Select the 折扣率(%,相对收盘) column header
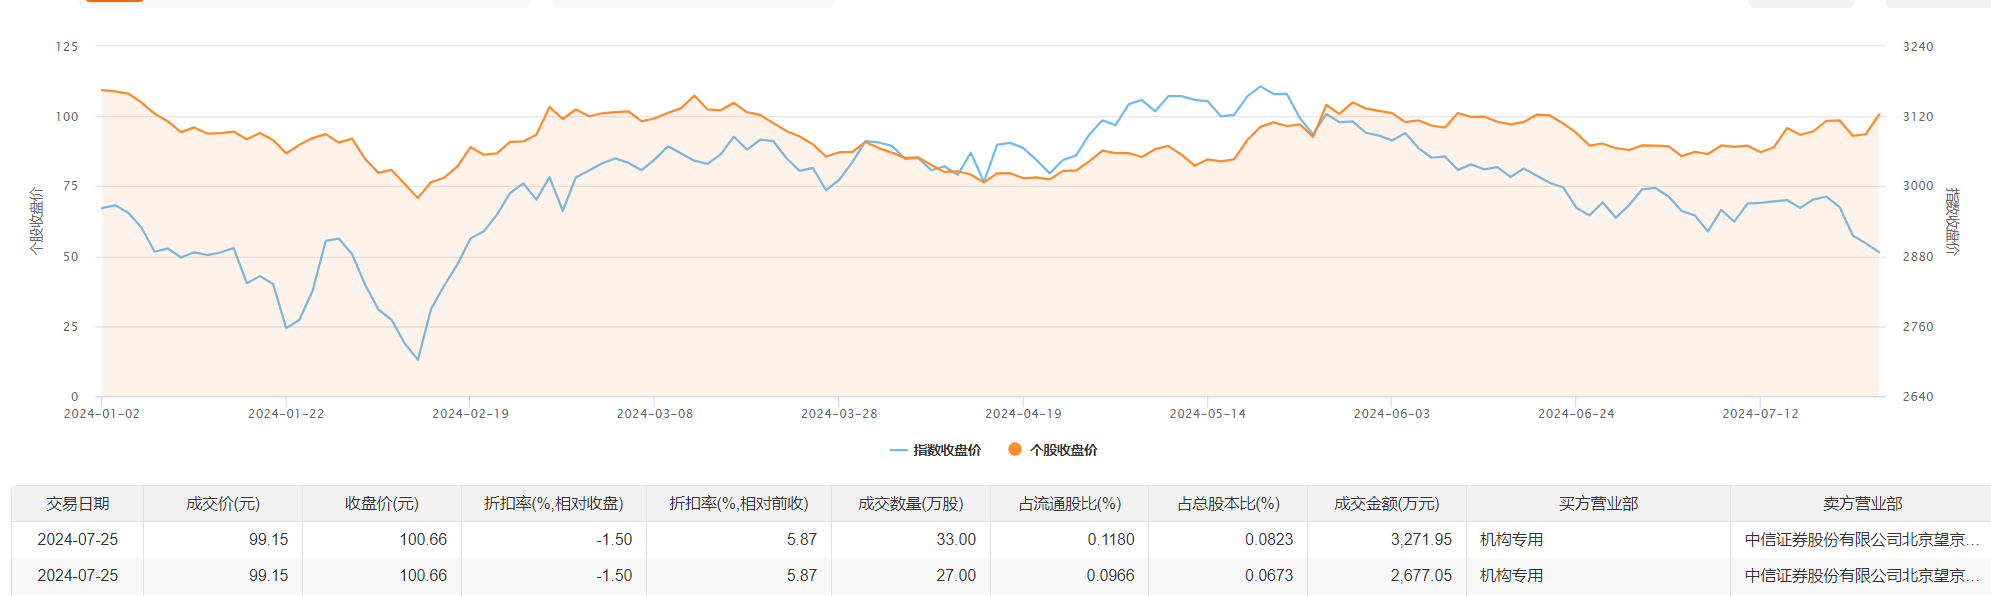This screenshot has width=1991, height=596. pyautogui.click(x=554, y=504)
